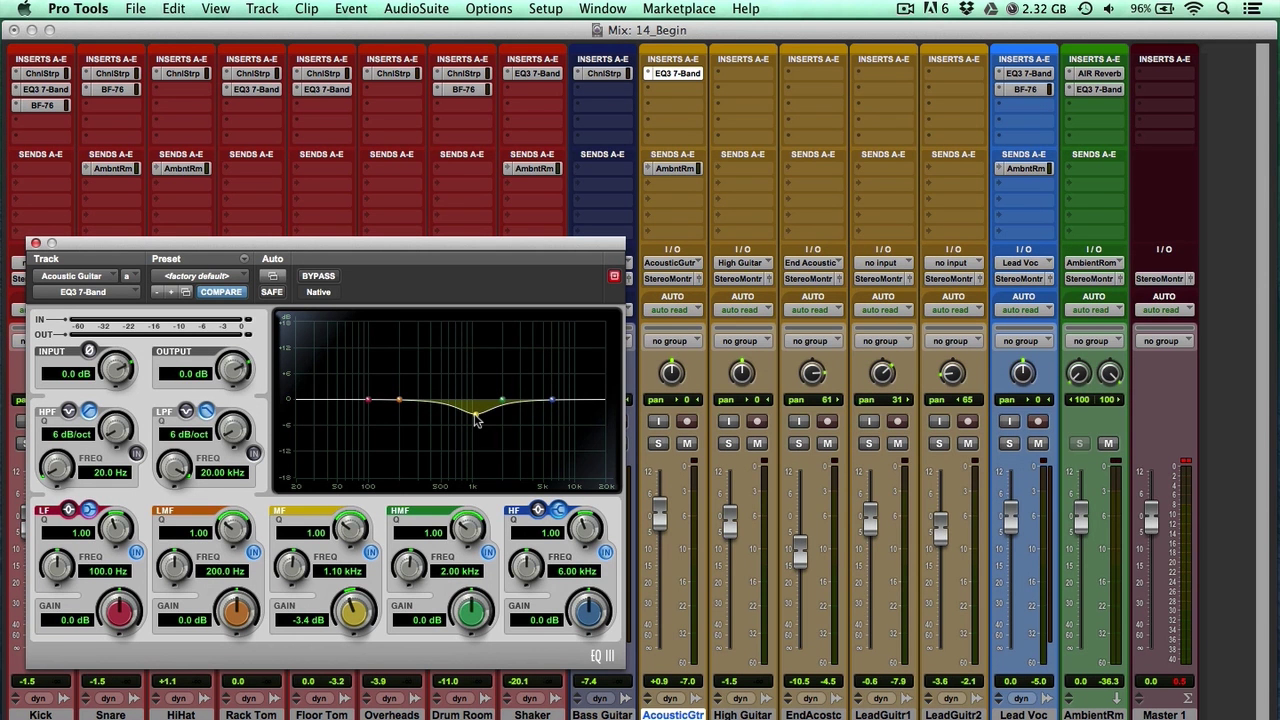Click the EndAcostc track volume fader
Image resolution: width=1280 pixels, height=720 pixels.
pos(800,551)
